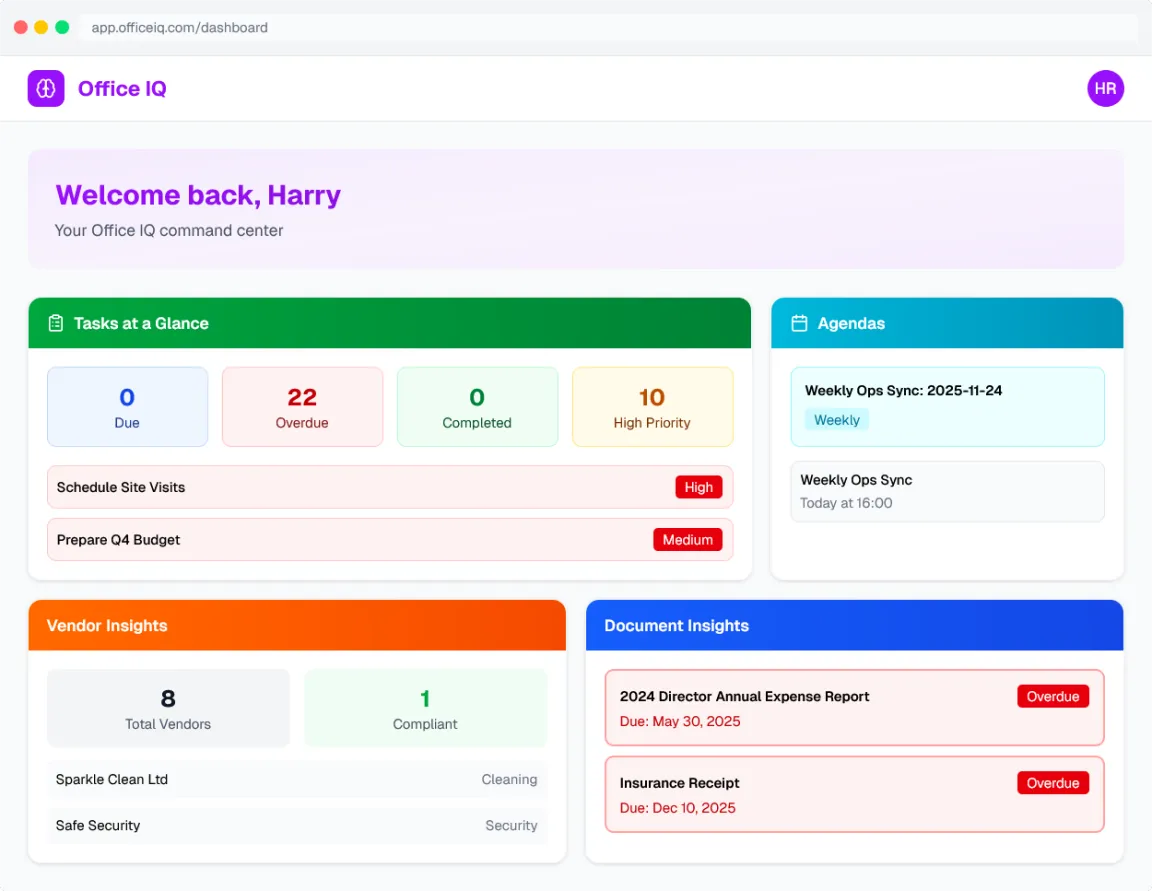Select the Completed tasks counter showing 0
Viewport: 1152px width, 891px height.
pos(477,406)
